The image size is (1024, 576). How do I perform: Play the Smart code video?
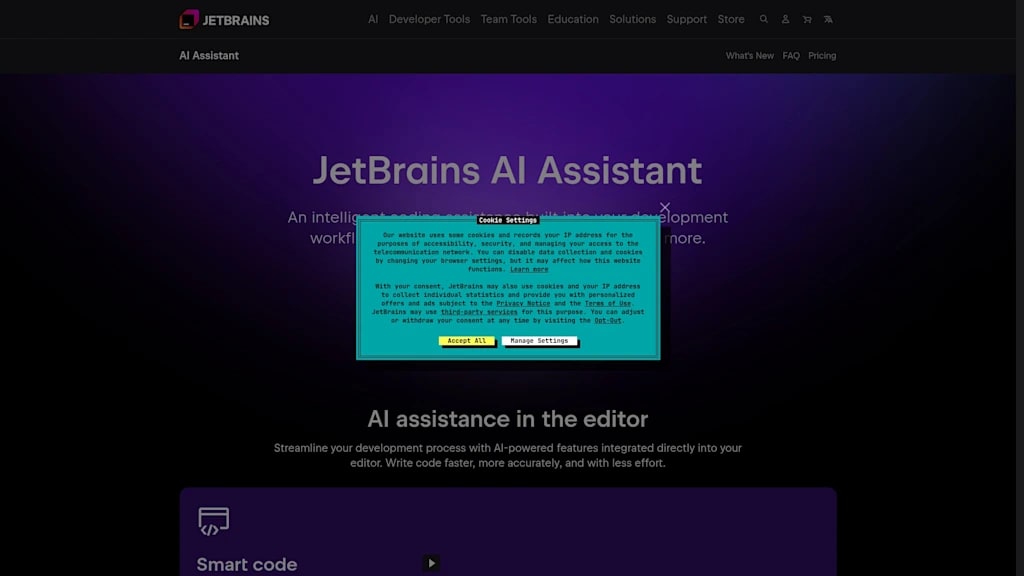(x=431, y=563)
